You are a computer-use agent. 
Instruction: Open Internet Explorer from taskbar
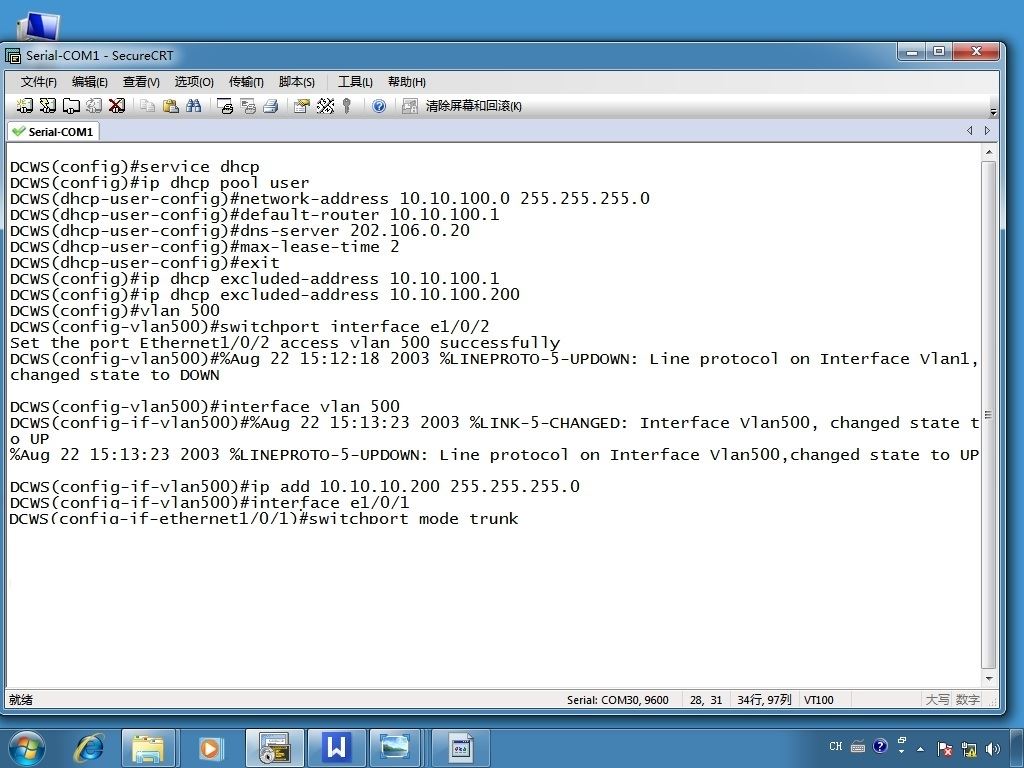[89, 748]
